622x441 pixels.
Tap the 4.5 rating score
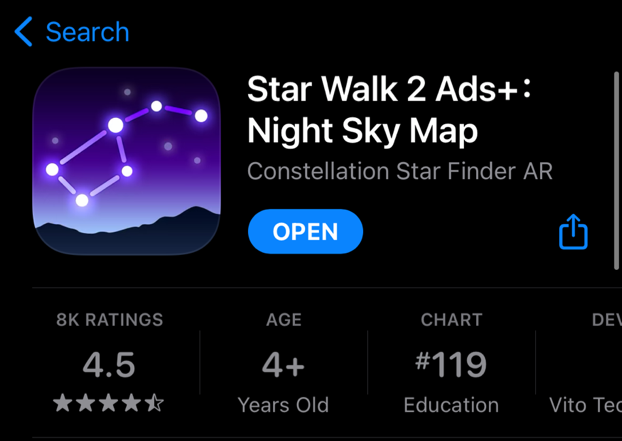click(x=109, y=364)
